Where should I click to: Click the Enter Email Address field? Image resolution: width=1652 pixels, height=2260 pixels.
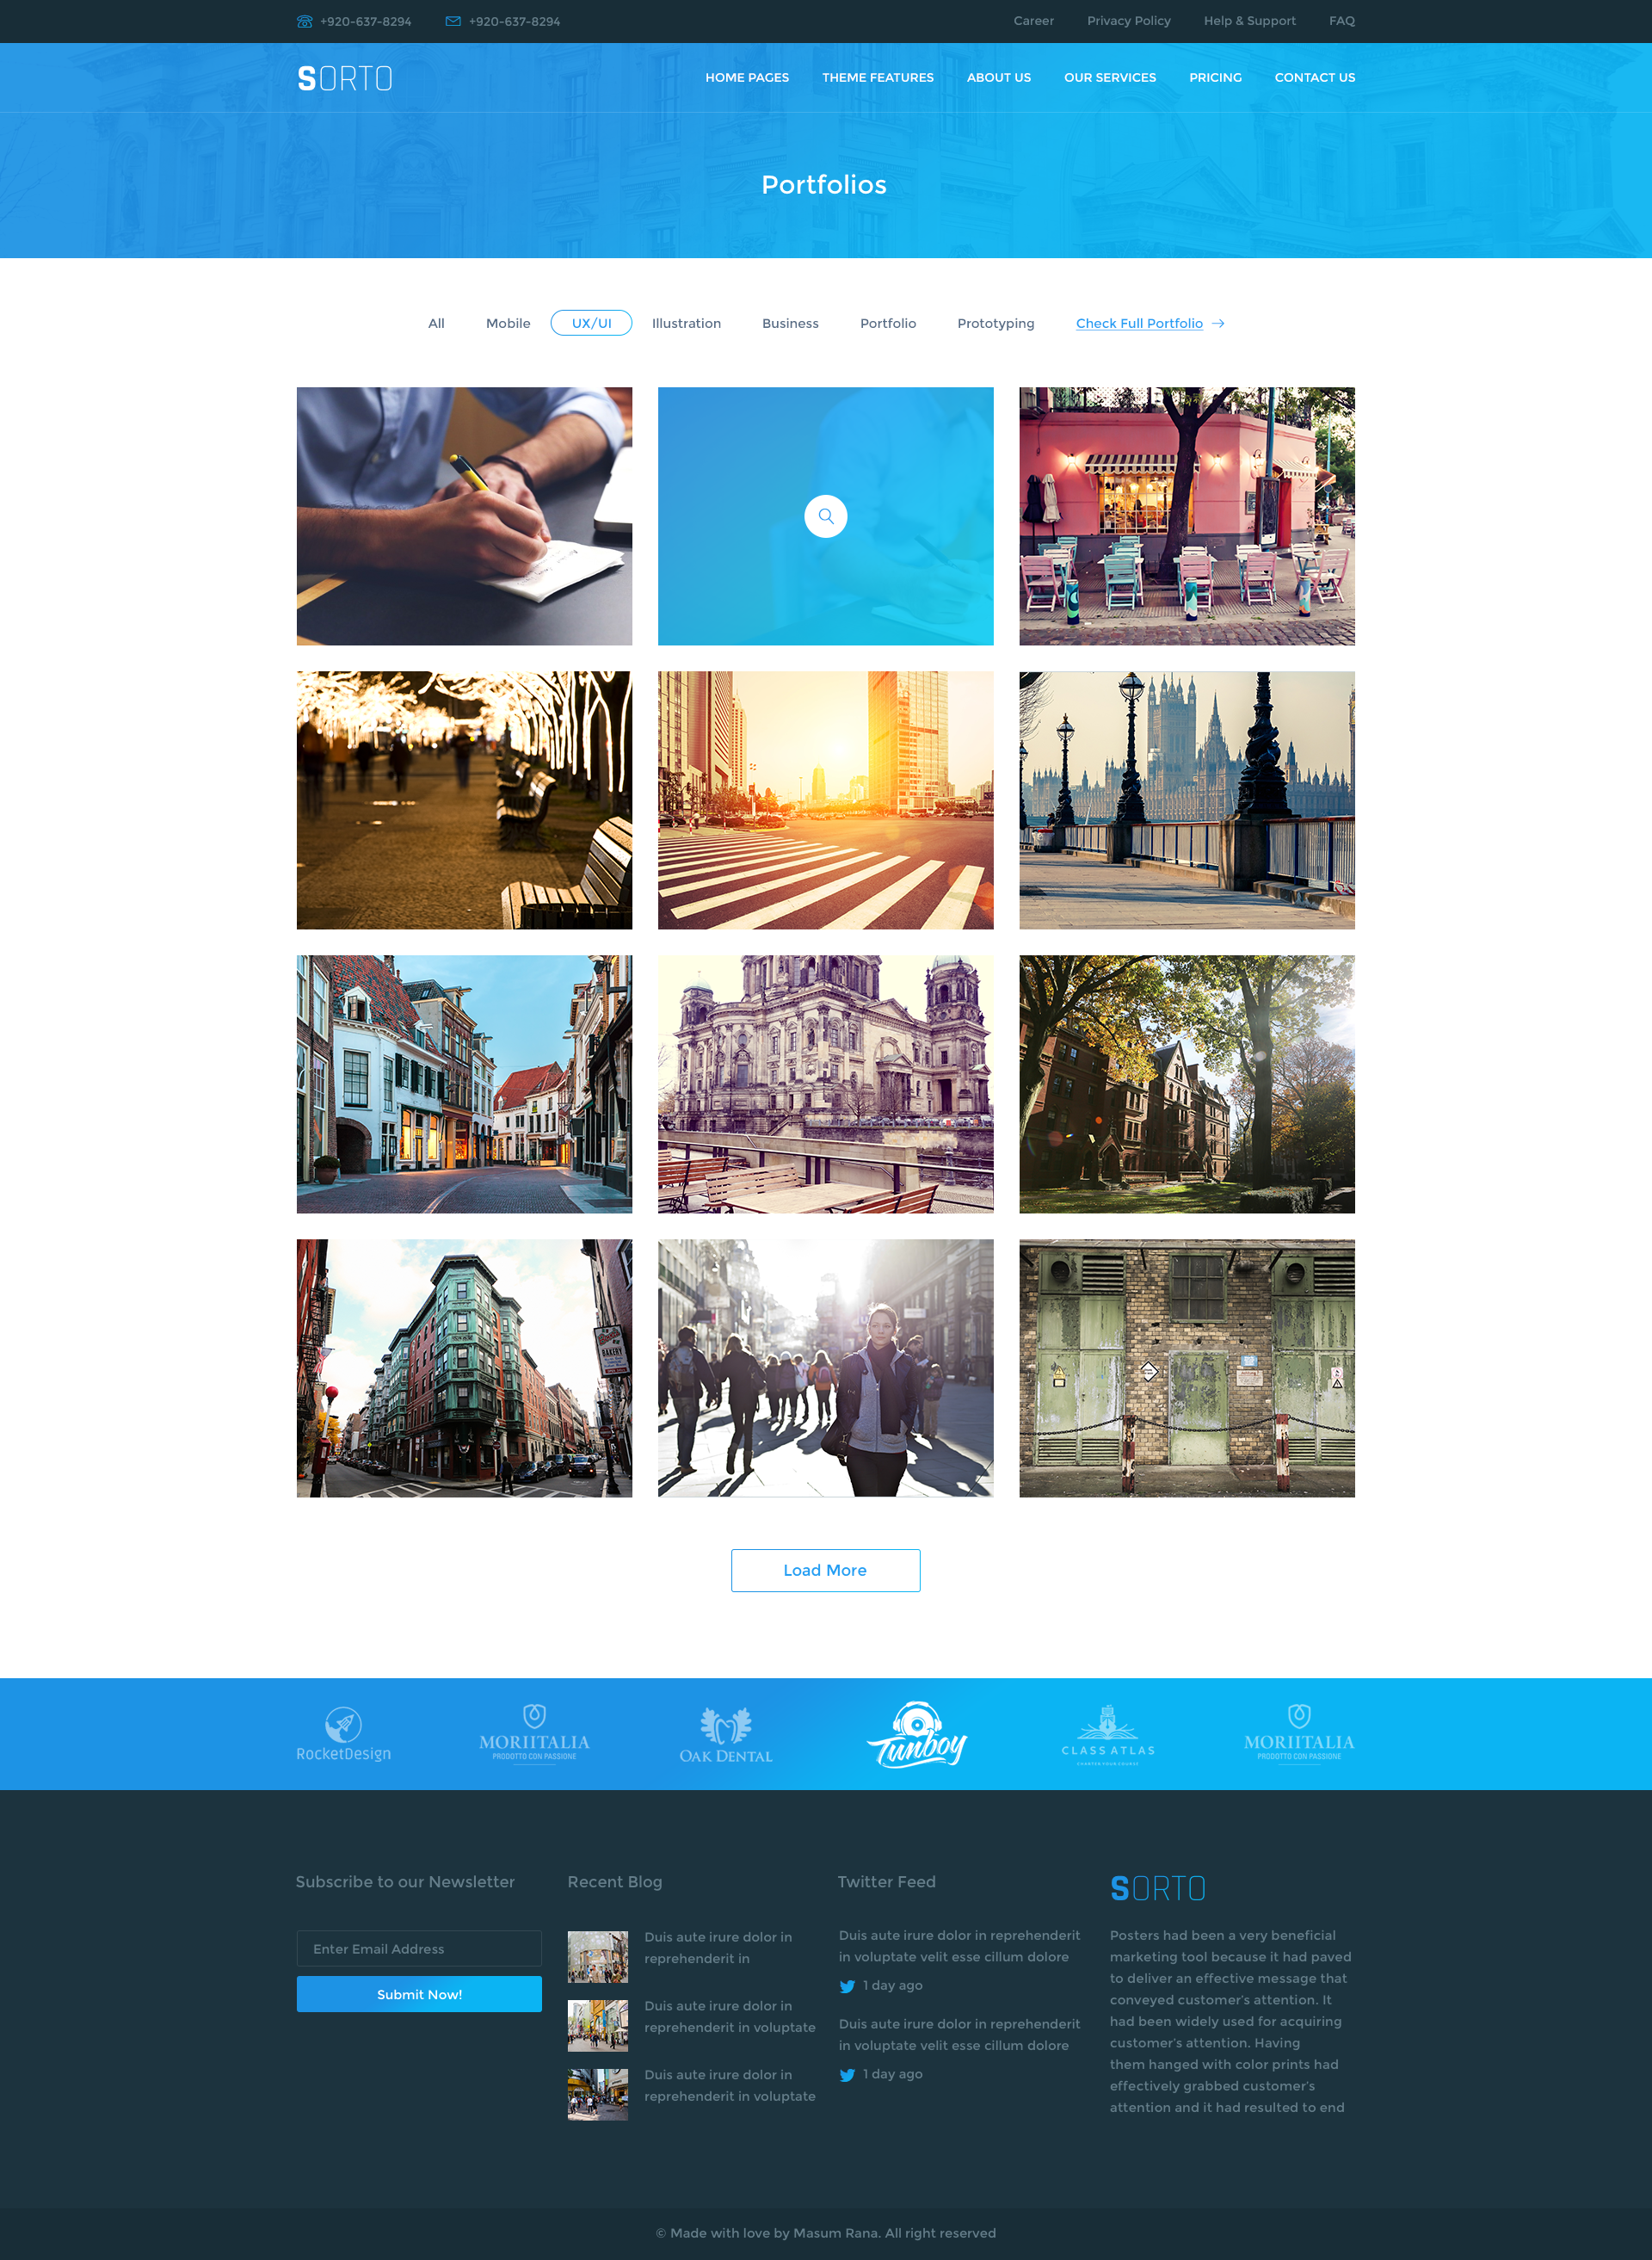coord(419,1948)
